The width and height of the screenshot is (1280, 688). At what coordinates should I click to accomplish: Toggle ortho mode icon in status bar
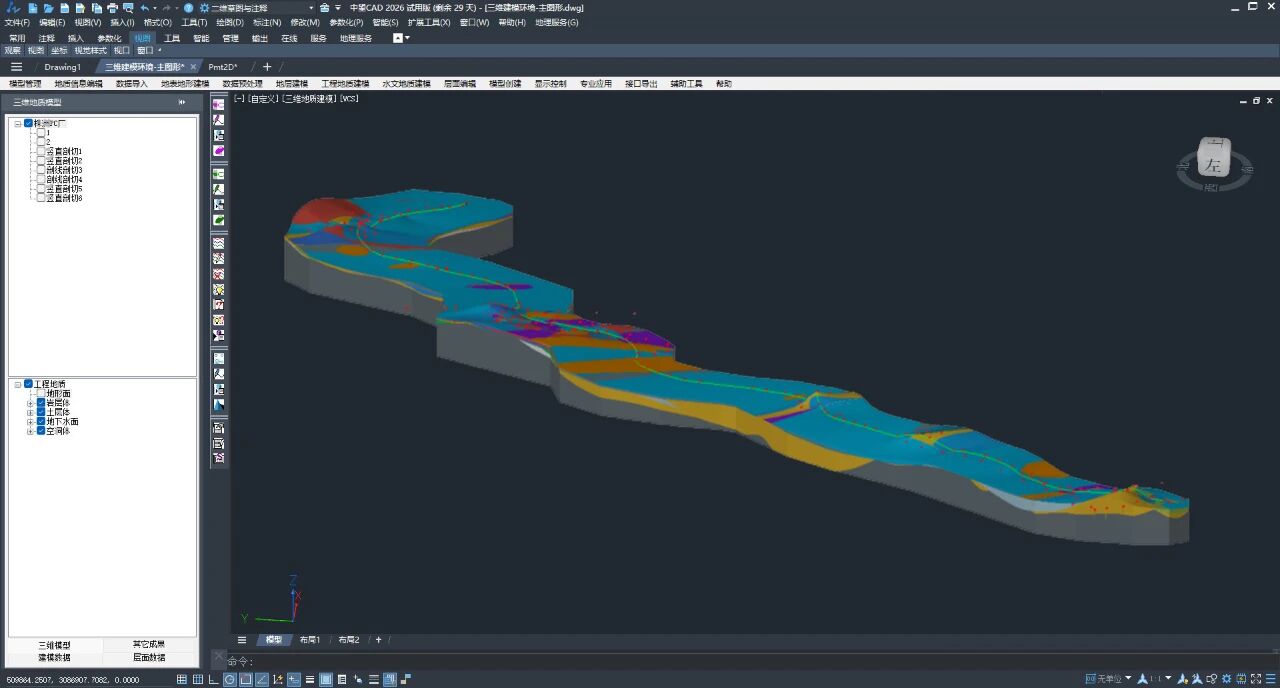[214, 680]
